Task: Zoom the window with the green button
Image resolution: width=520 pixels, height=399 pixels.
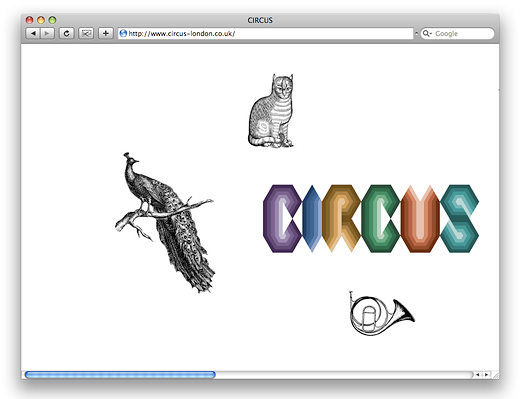Action: [x=52, y=20]
